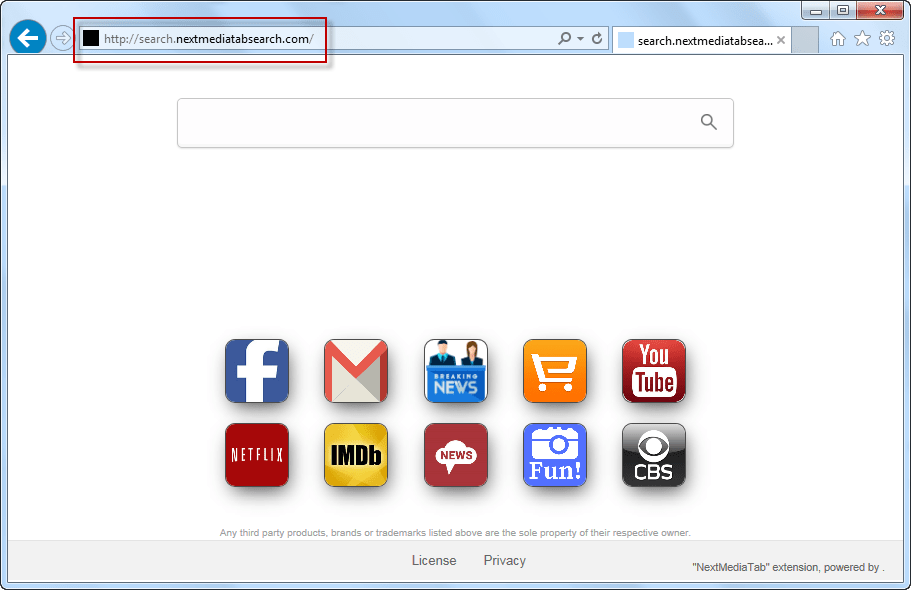The width and height of the screenshot is (911, 590).
Task: Click the address bar search magnifier icon
Action: click(564, 38)
